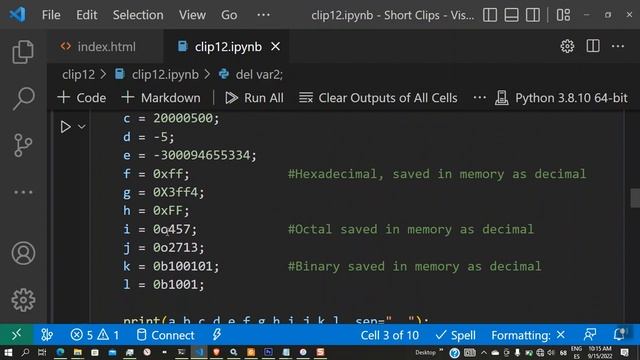Screen dimensions: 640x360
Task: Run the current cell play button
Action: 65,127
